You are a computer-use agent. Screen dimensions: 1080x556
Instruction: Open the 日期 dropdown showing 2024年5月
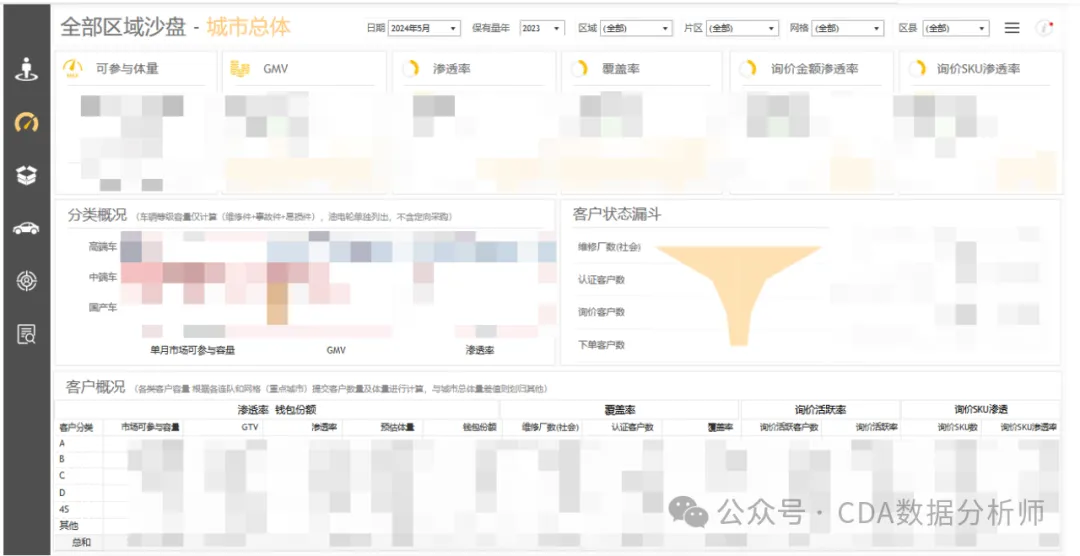pos(423,29)
